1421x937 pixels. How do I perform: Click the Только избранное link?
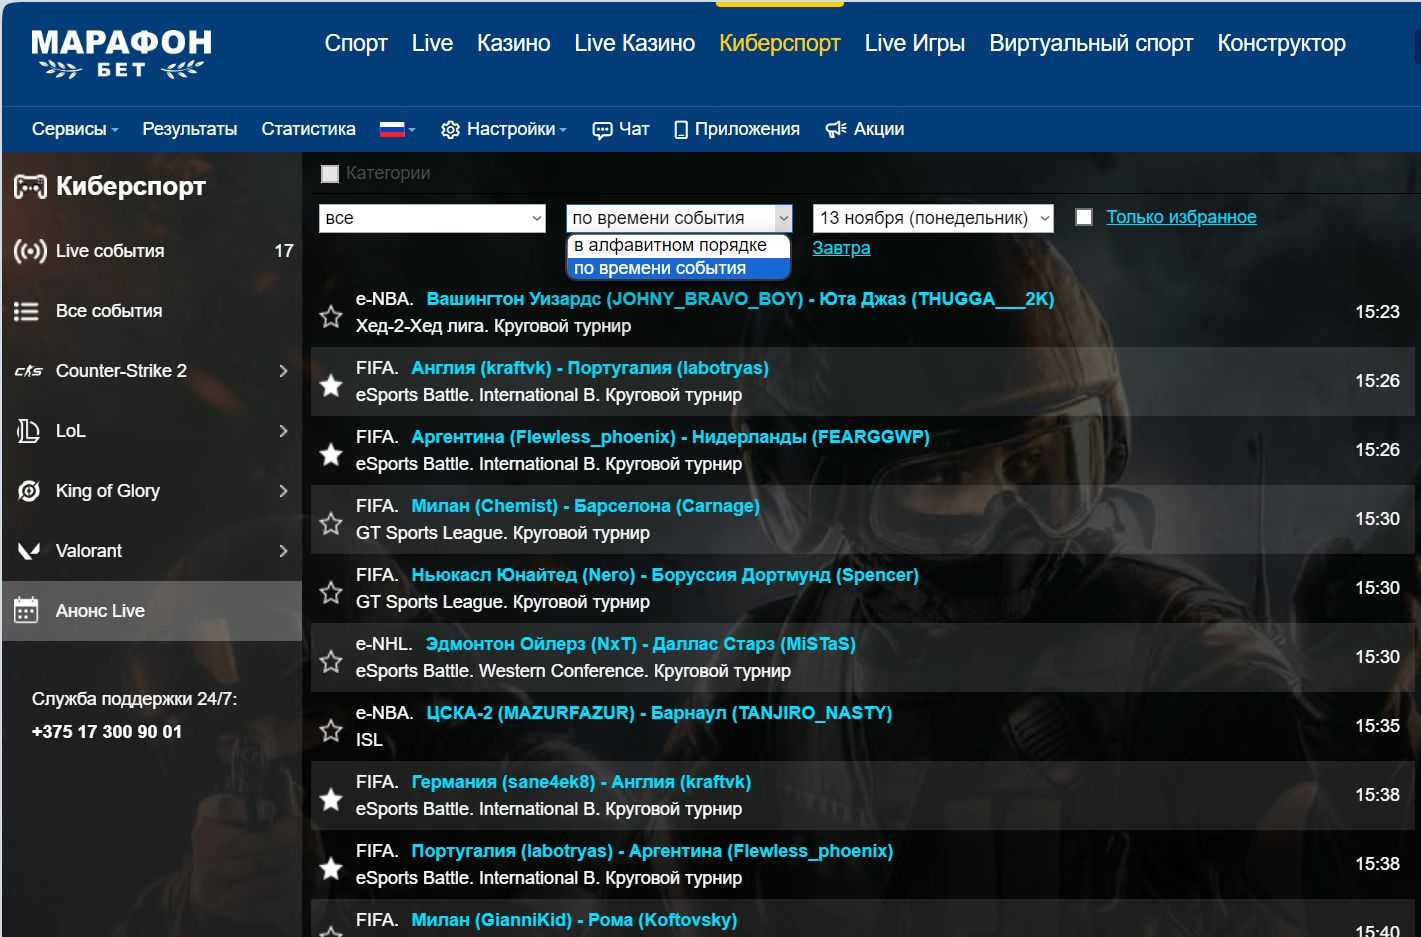[1181, 217]
